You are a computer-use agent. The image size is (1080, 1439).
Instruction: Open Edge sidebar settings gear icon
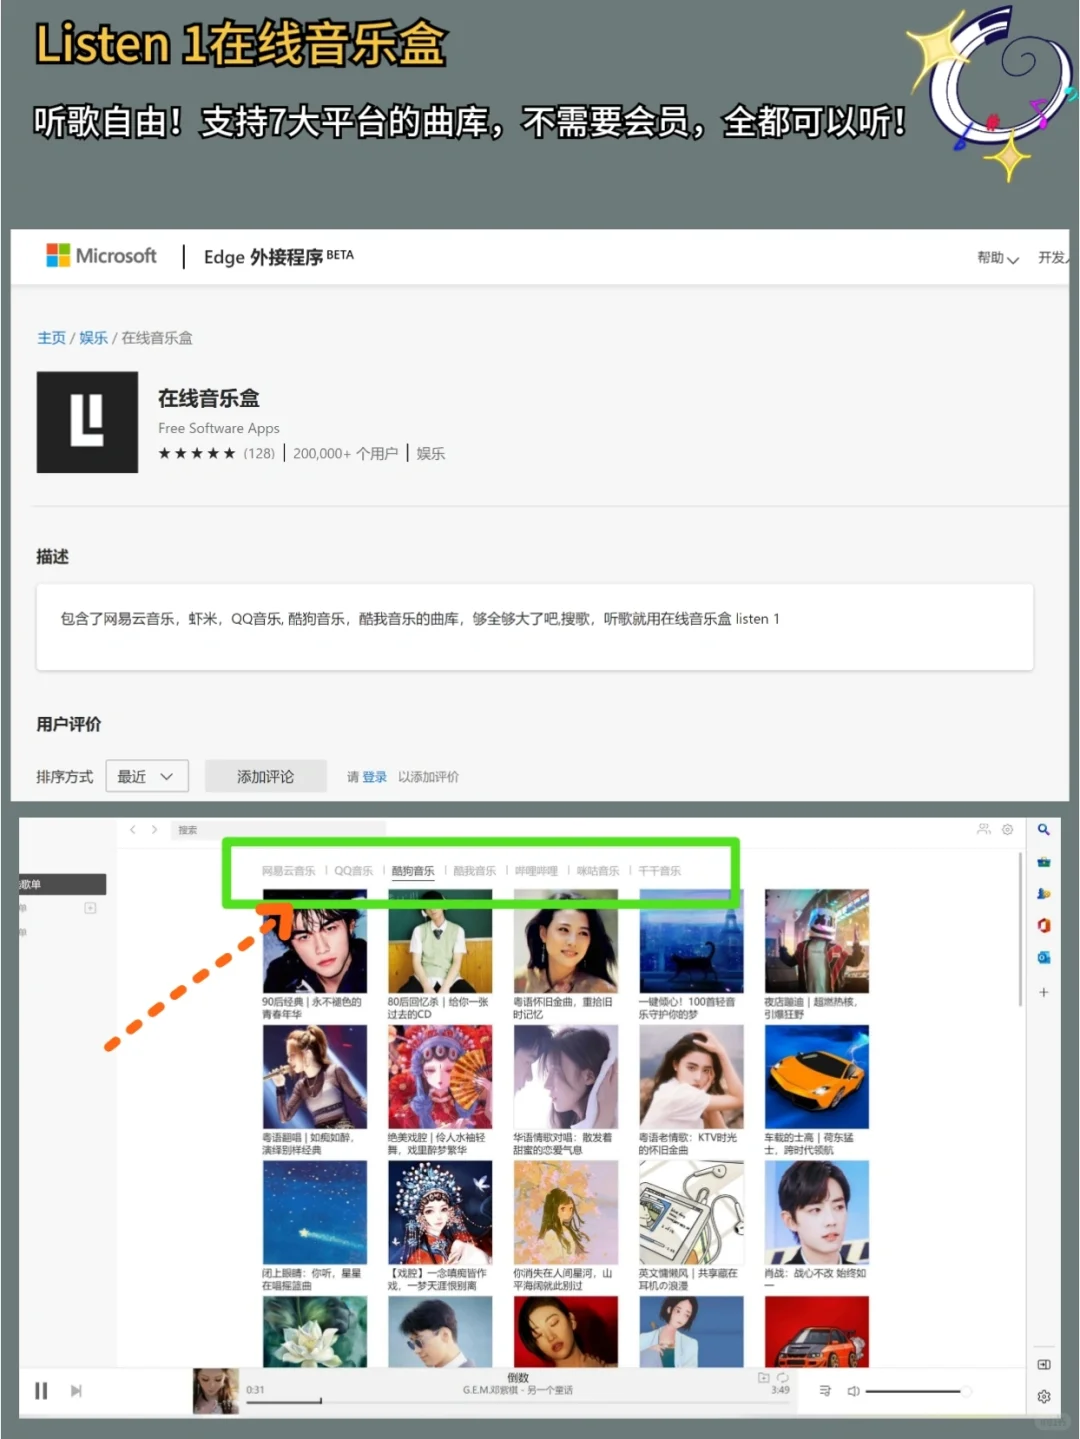point(1044,1396)
